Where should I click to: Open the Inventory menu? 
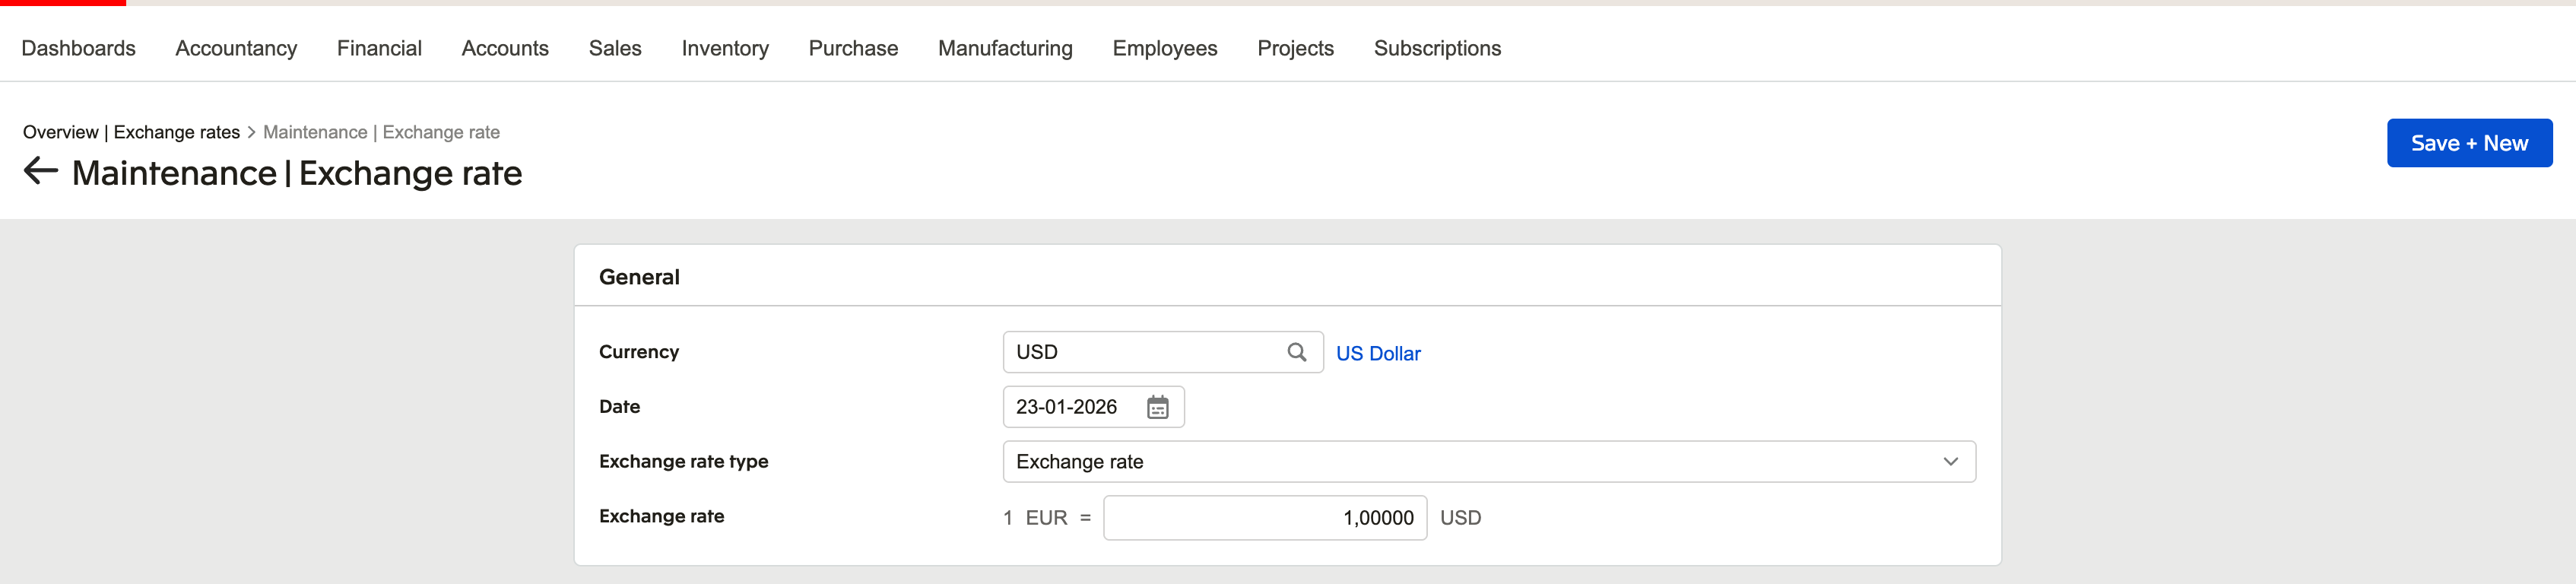click(725, 48)
